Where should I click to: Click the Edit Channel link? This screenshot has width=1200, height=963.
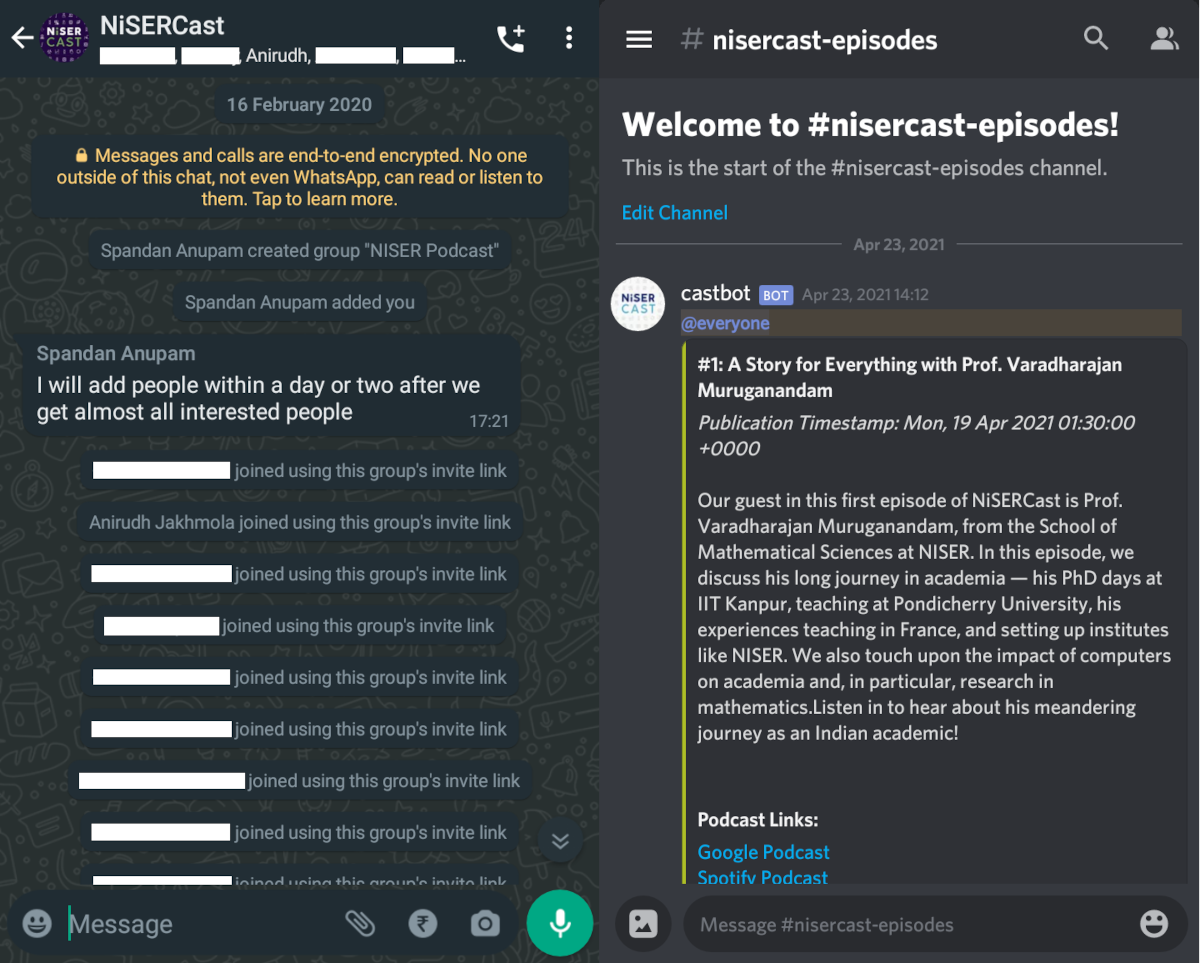(x=675, y=212)
